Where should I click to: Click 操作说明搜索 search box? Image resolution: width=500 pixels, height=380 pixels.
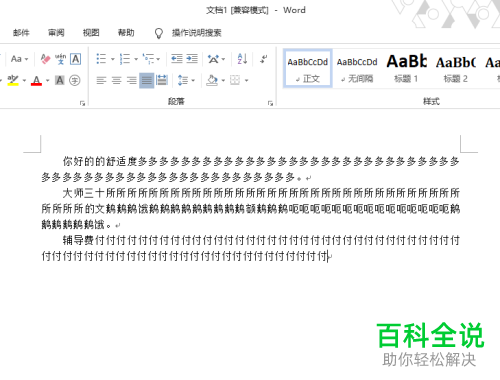[x=197, y=33]
